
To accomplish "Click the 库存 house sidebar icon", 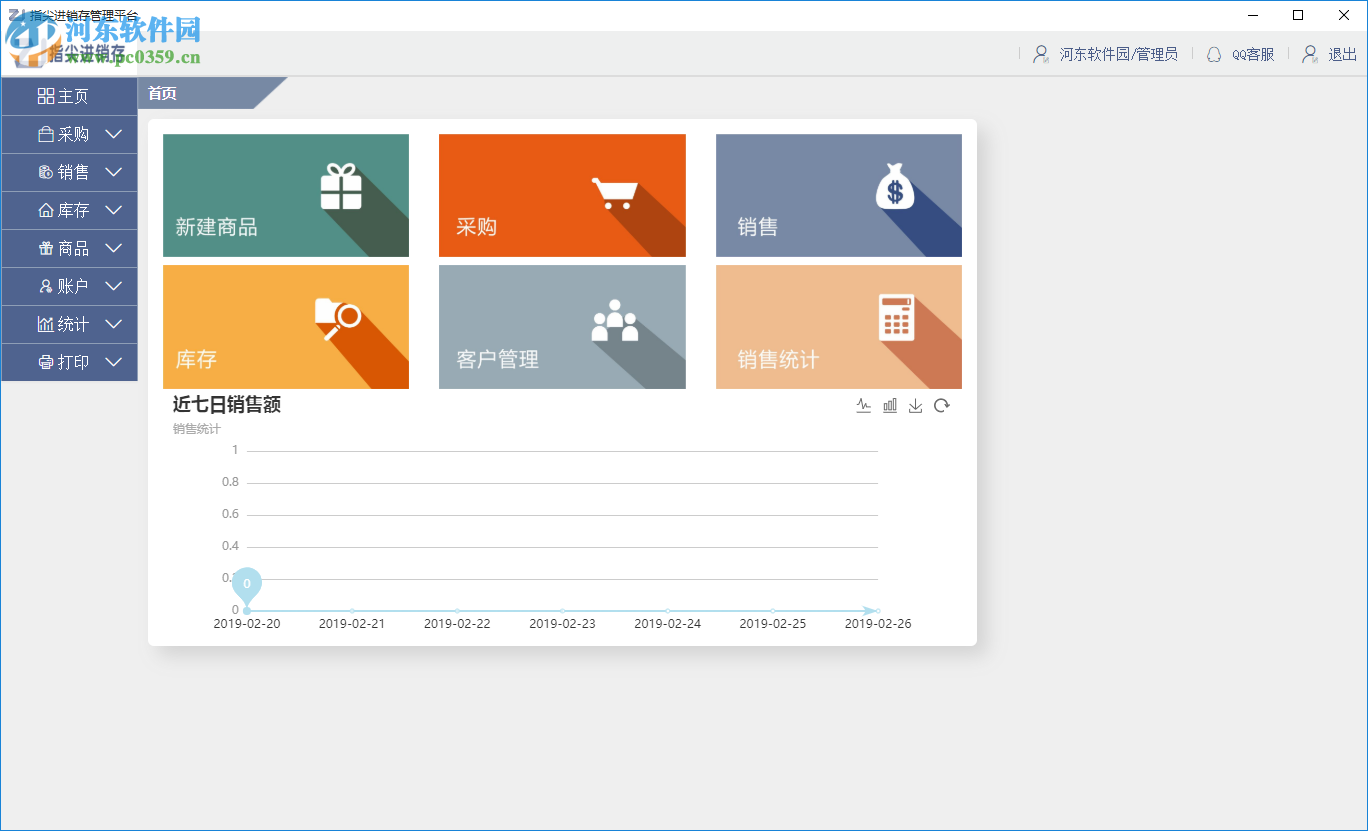I will pos(46,210).
